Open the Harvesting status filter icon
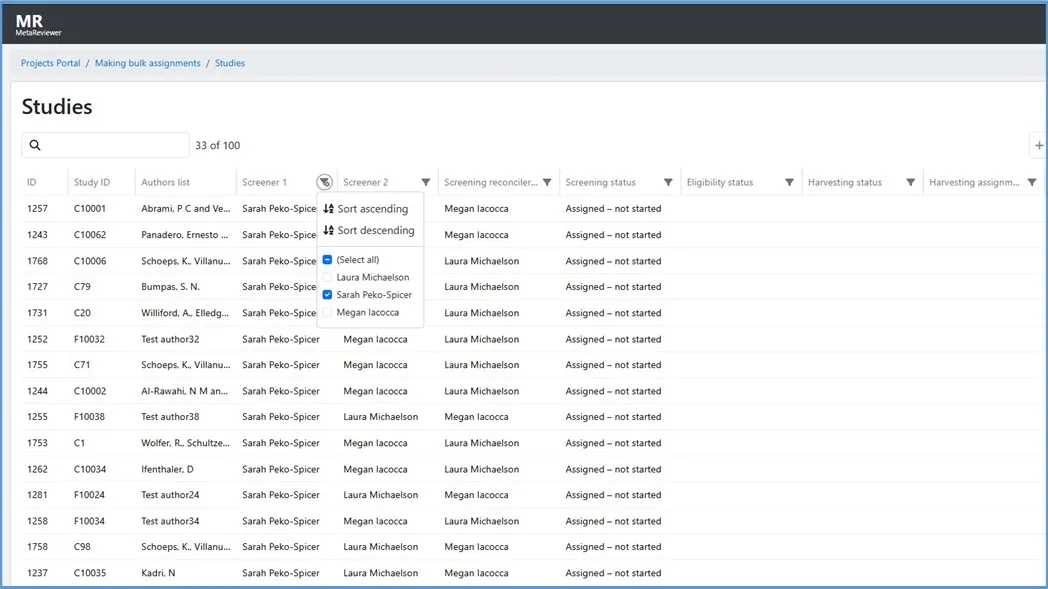Screen dimensions: 1048x589 click(x=910, y=183)
